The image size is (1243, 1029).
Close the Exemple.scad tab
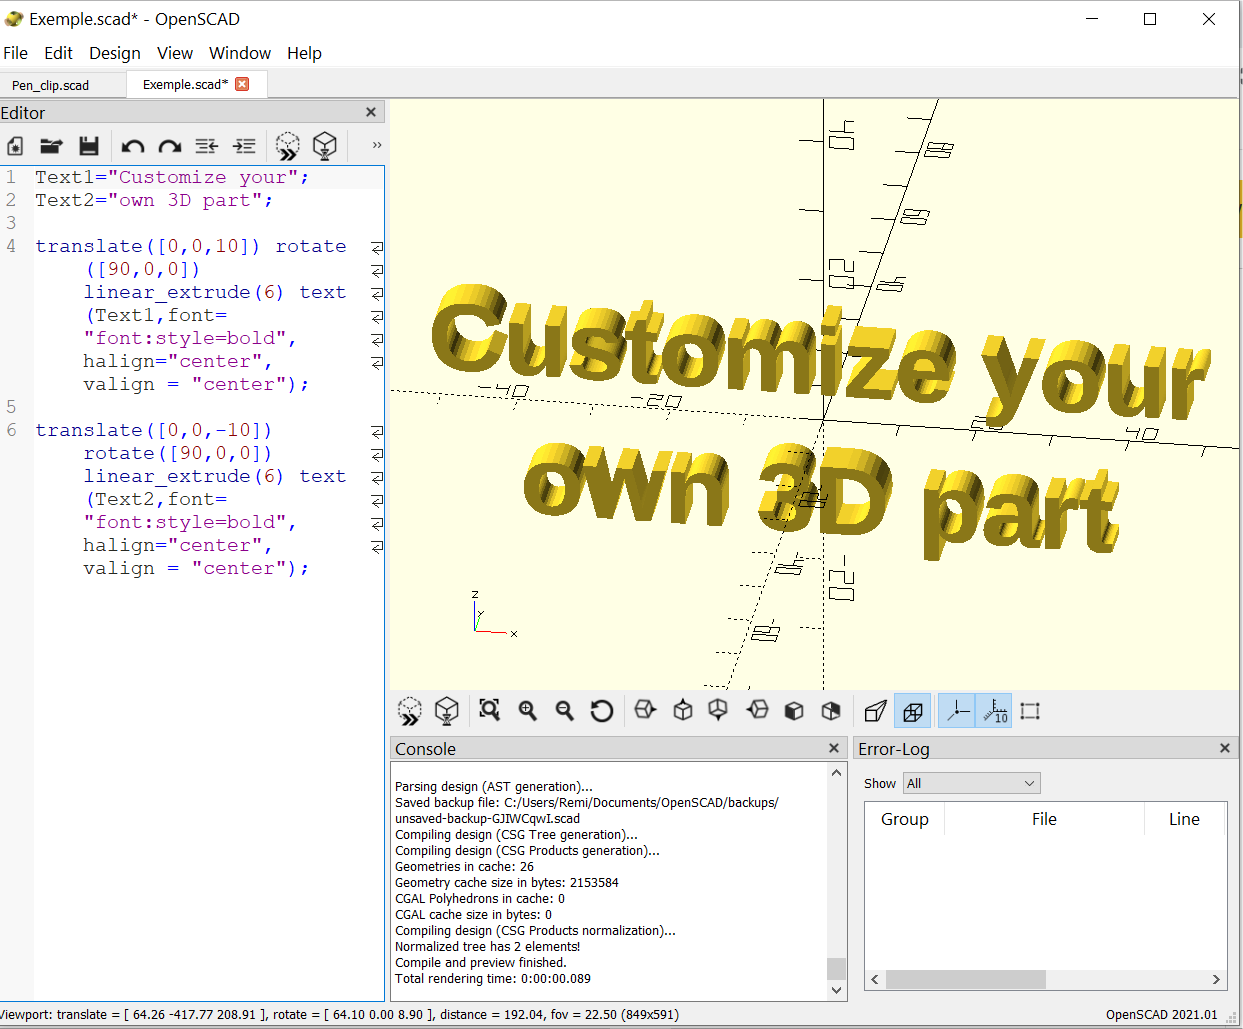[243, 85]
